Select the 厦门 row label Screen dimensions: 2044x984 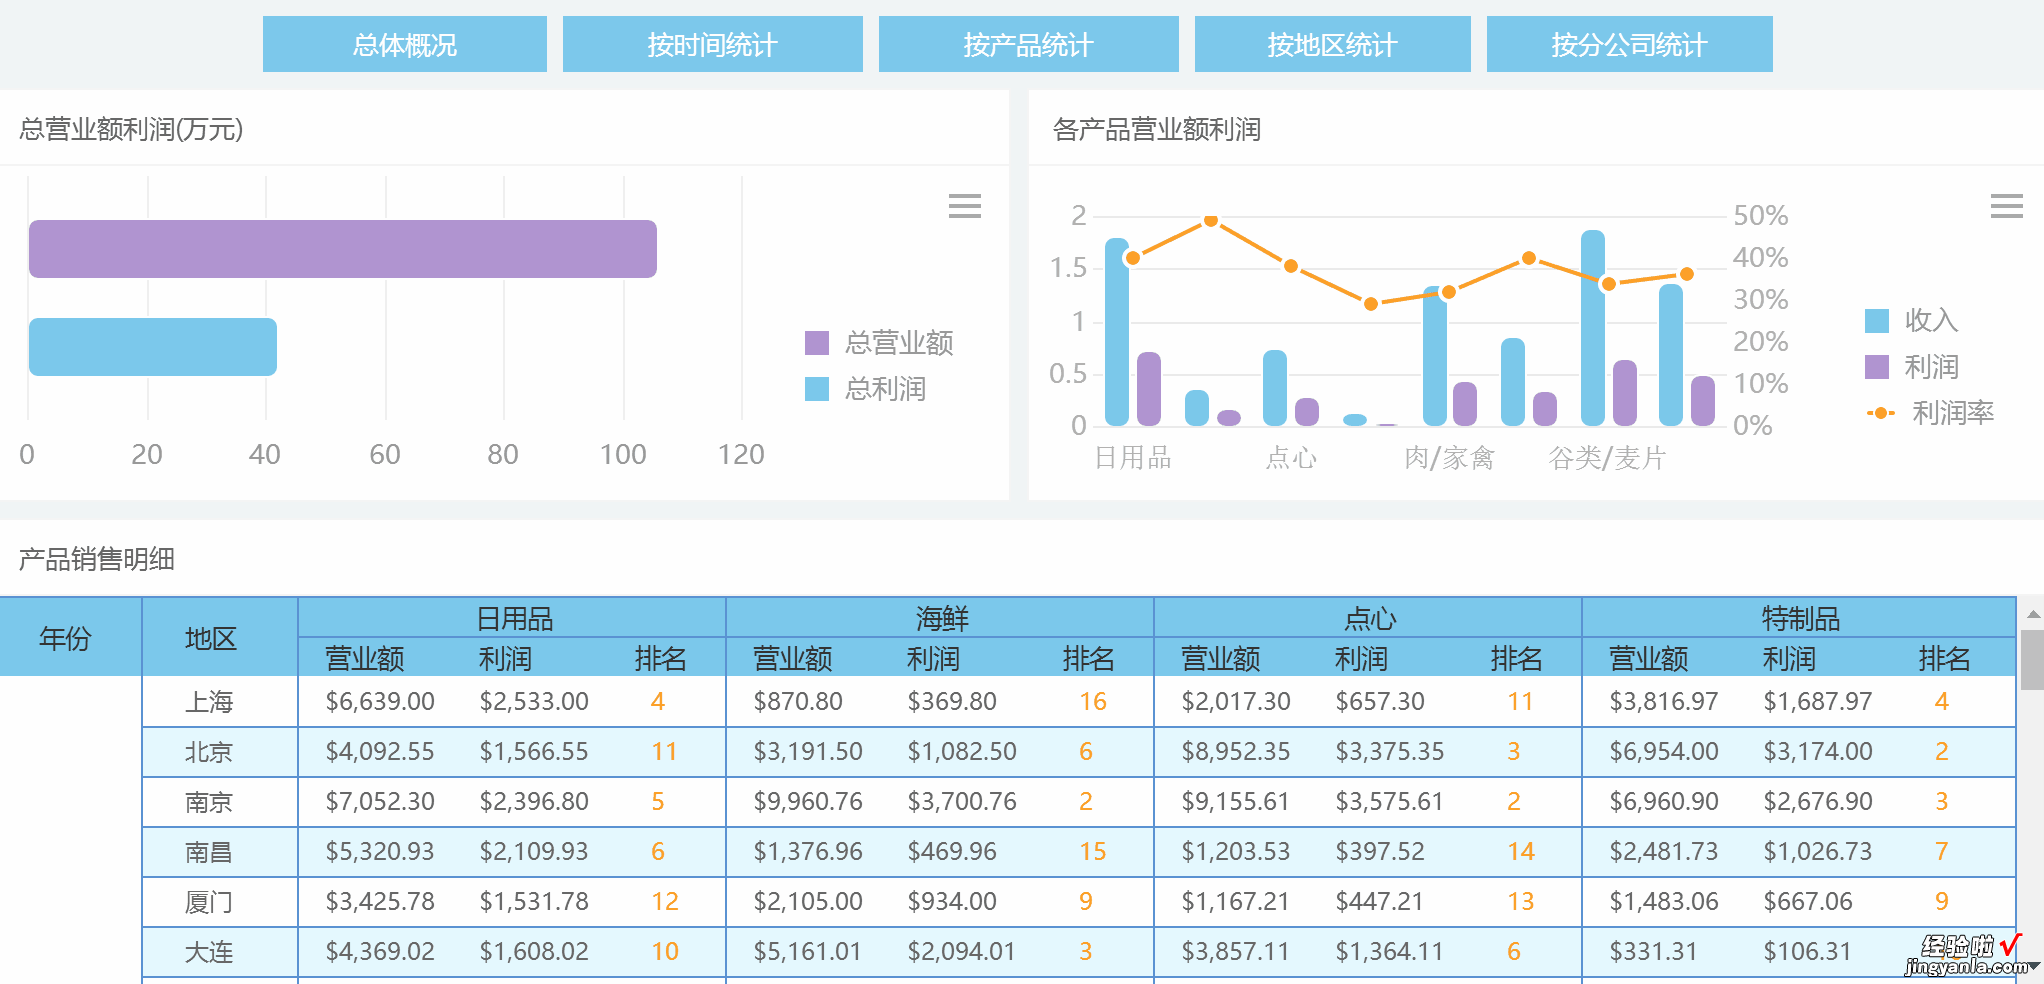(x=209, y=902)
